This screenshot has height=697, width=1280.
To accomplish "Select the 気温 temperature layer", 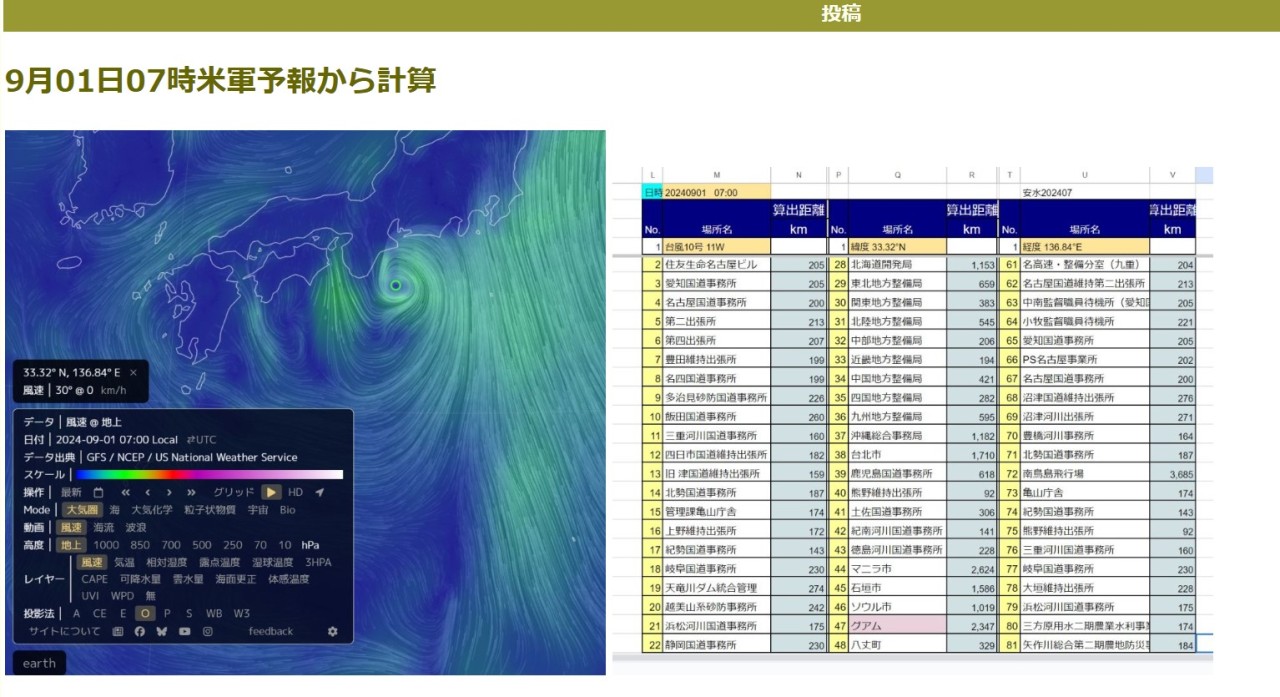I will coord(124,562).
